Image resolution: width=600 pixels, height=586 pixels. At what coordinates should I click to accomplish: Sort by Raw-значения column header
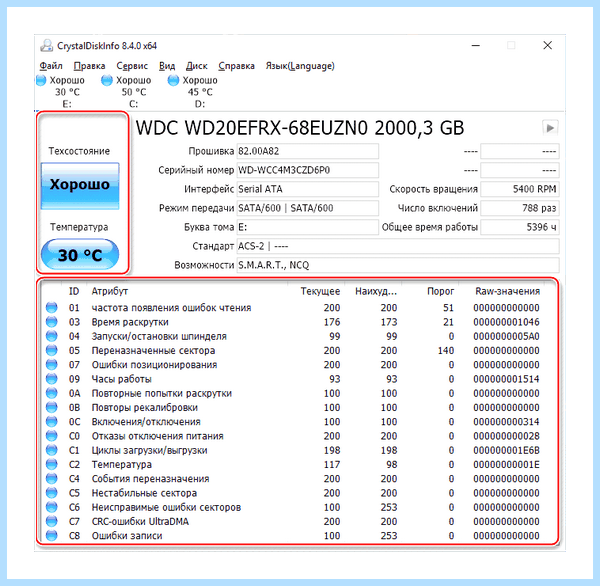click(502, 291)
